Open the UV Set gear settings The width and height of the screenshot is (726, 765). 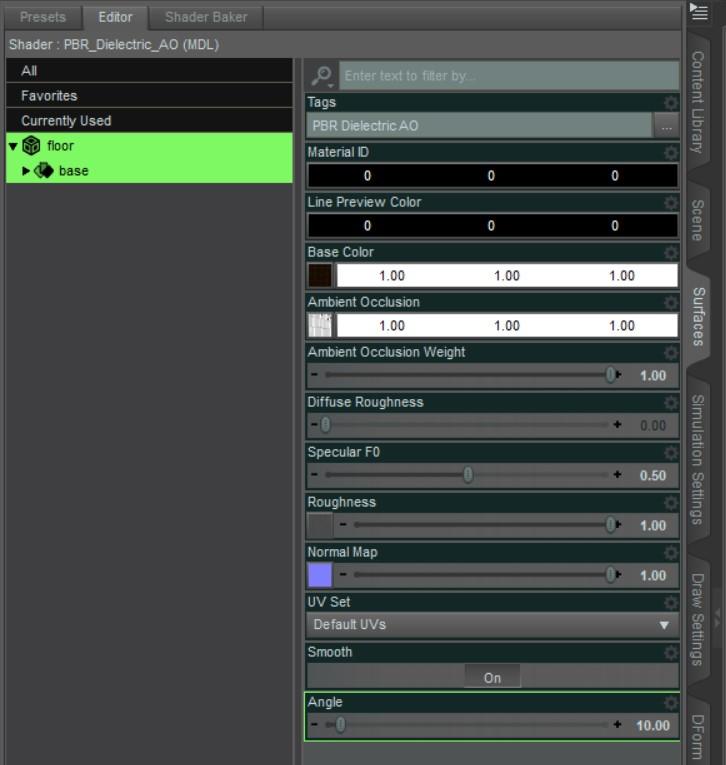click(x=671, y=603)
